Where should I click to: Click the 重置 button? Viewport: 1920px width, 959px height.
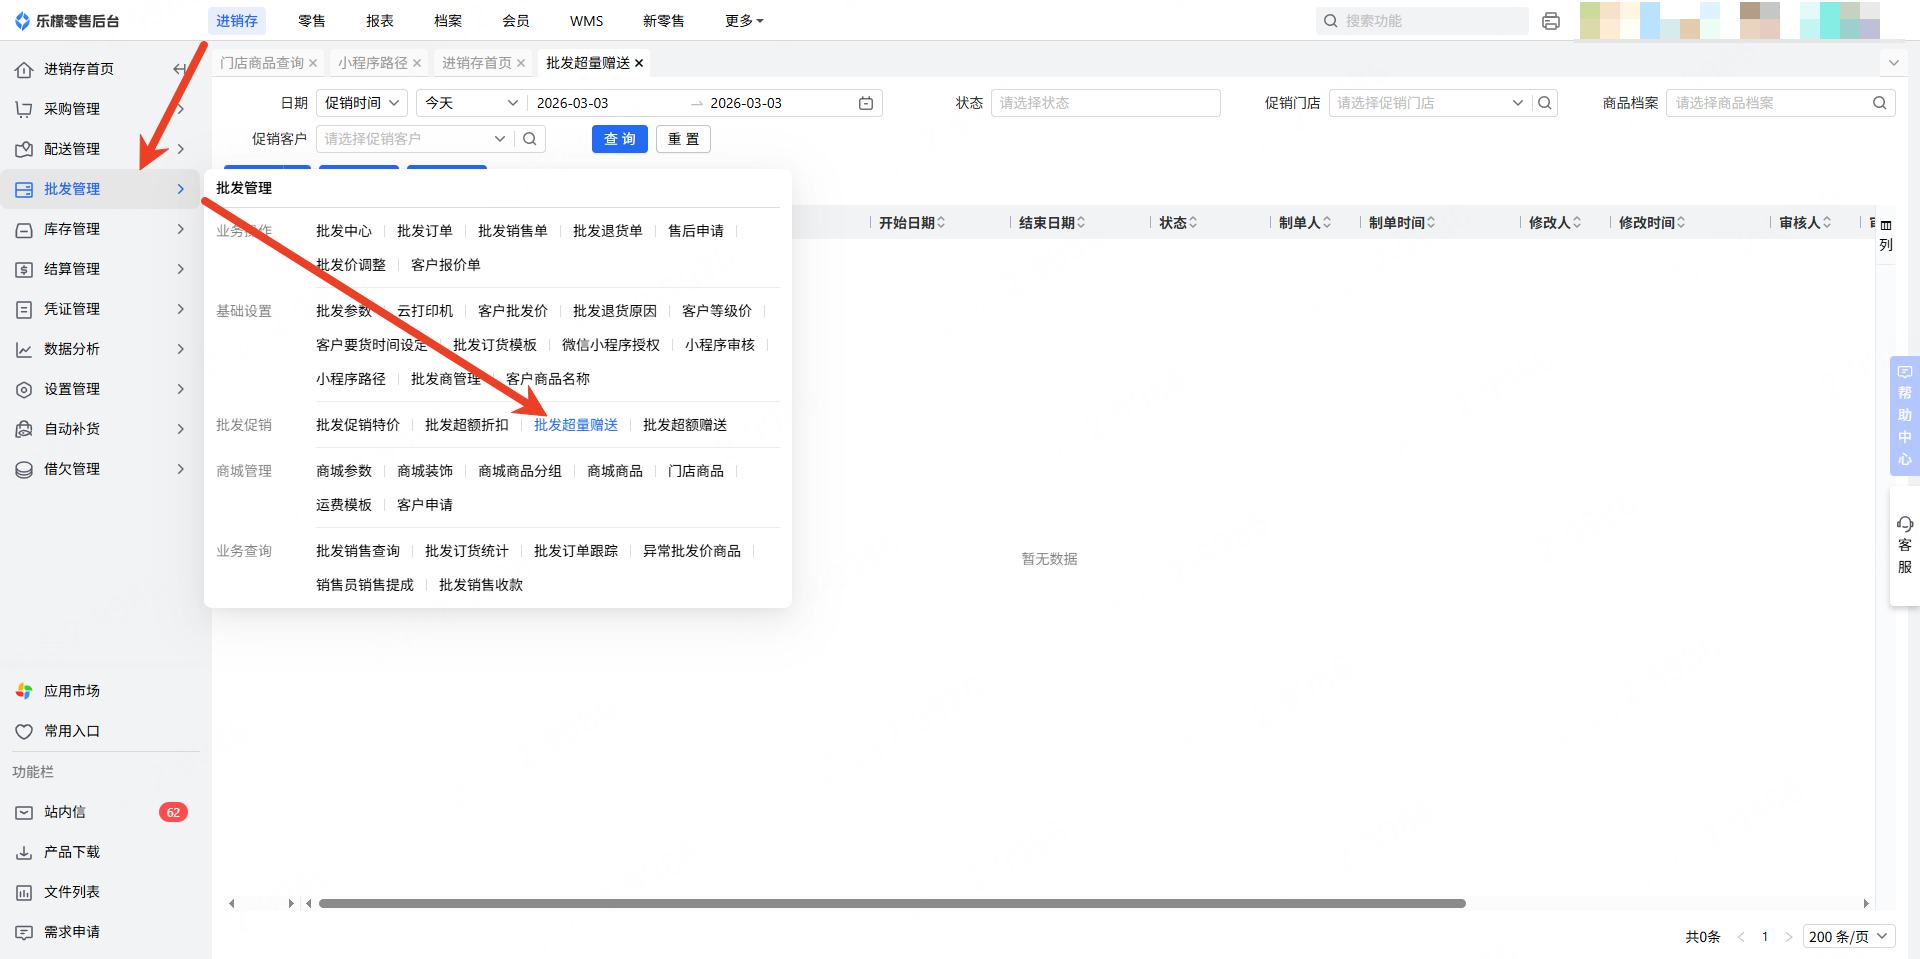click(684, 139)
